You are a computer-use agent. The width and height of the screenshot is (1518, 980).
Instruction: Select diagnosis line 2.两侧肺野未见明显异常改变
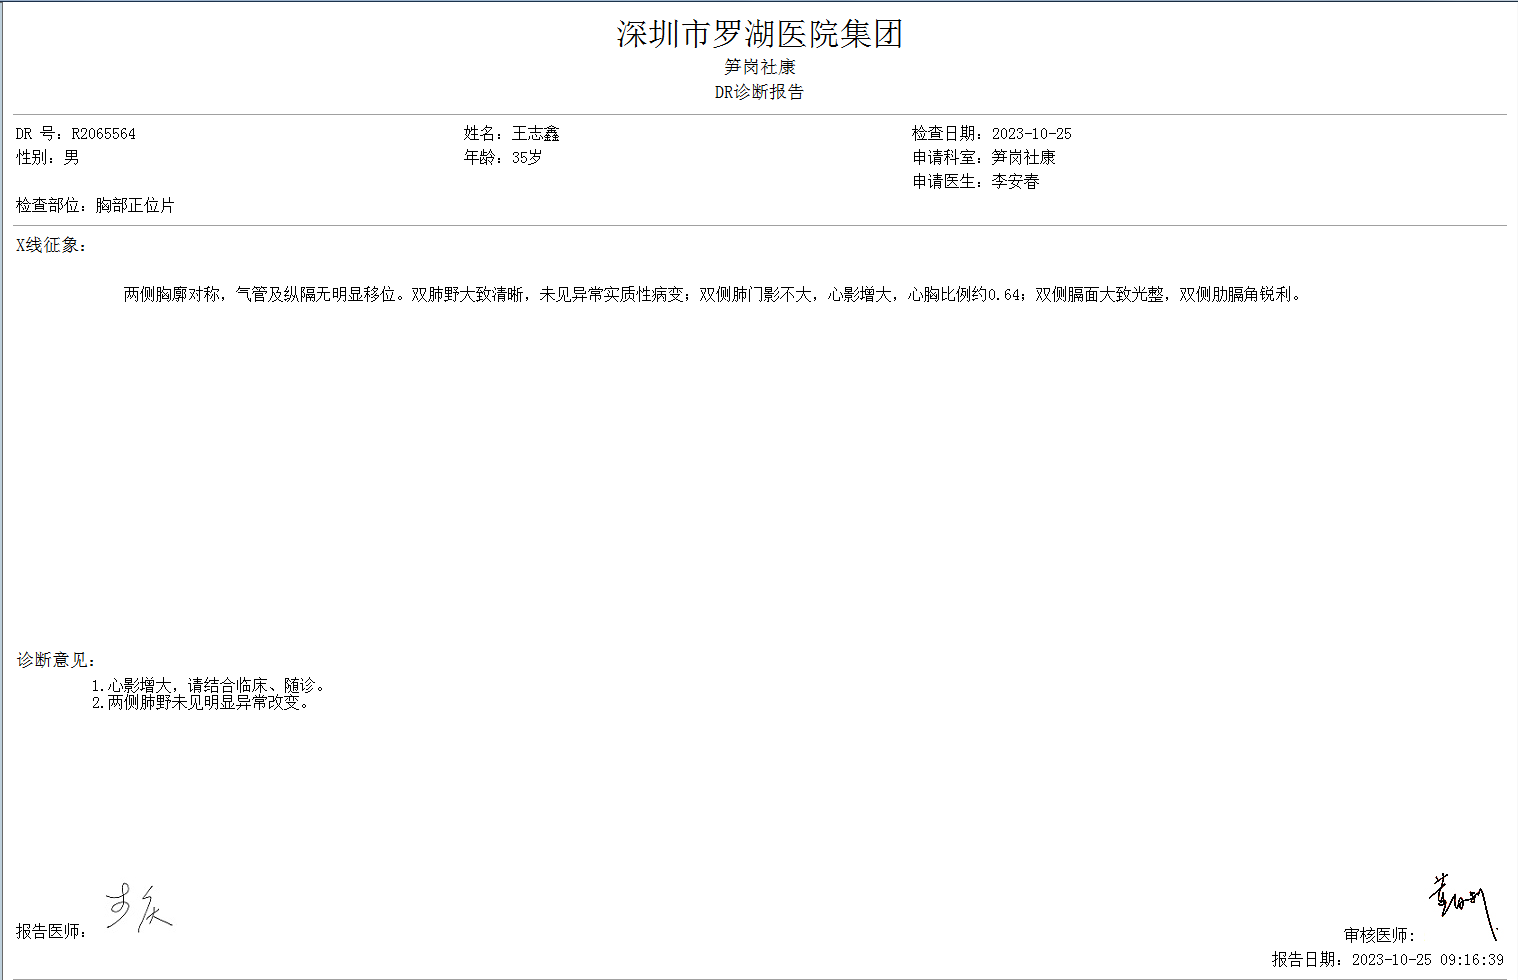point(201,703)
